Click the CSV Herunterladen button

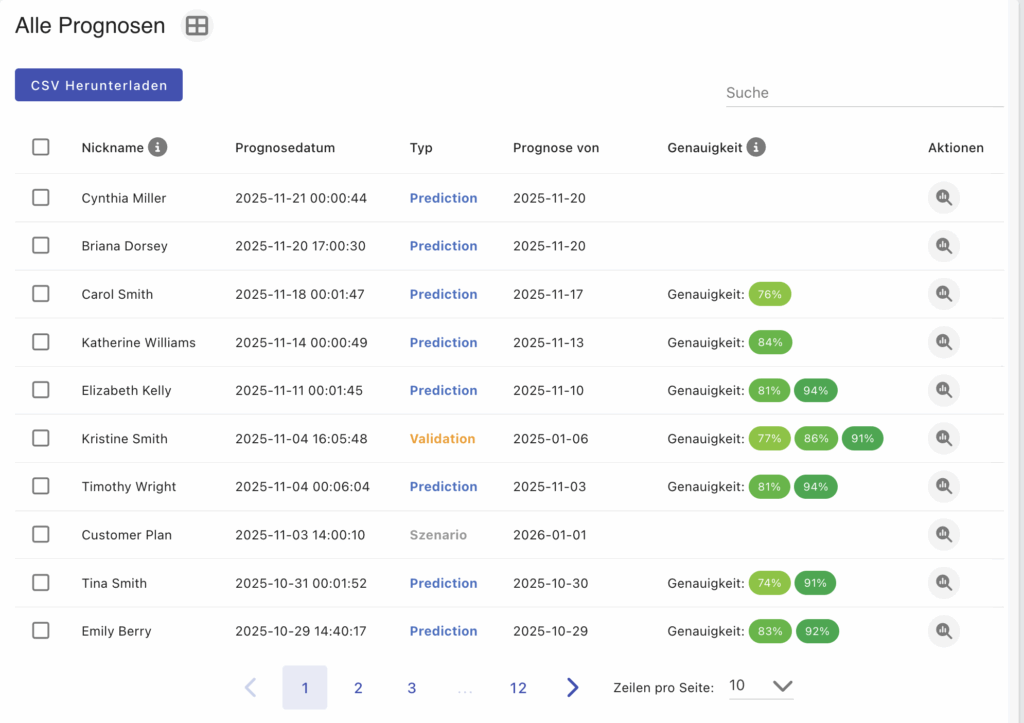(99, 85)
